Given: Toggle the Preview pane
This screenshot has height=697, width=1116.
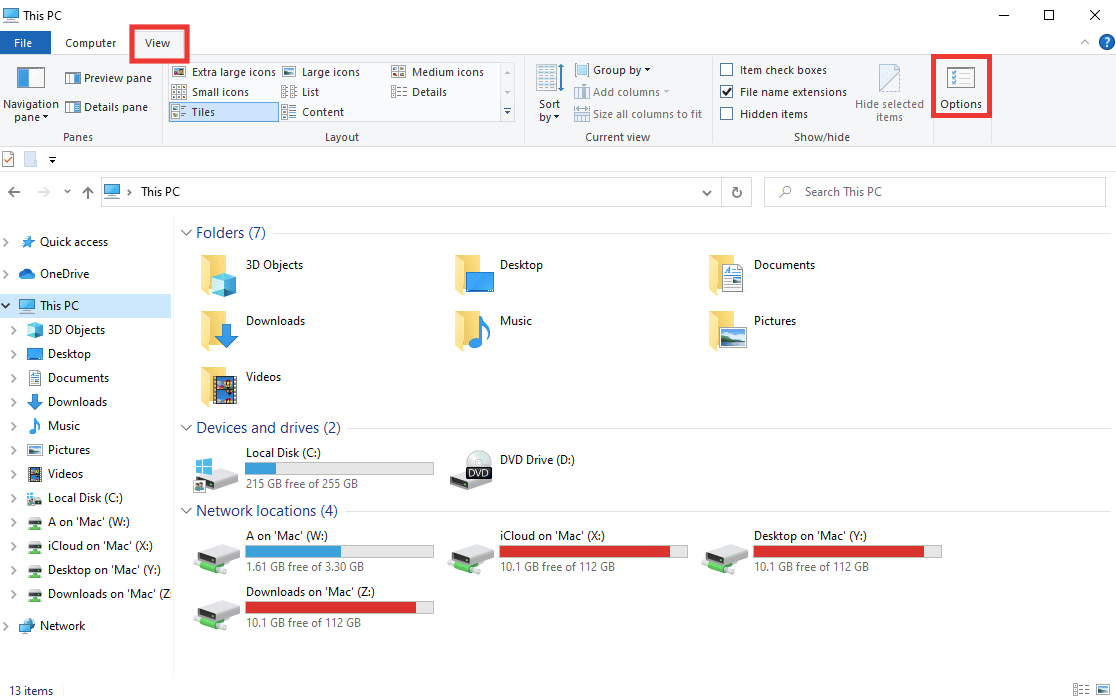Looking at the screenshot, I should tap(108, 78).
